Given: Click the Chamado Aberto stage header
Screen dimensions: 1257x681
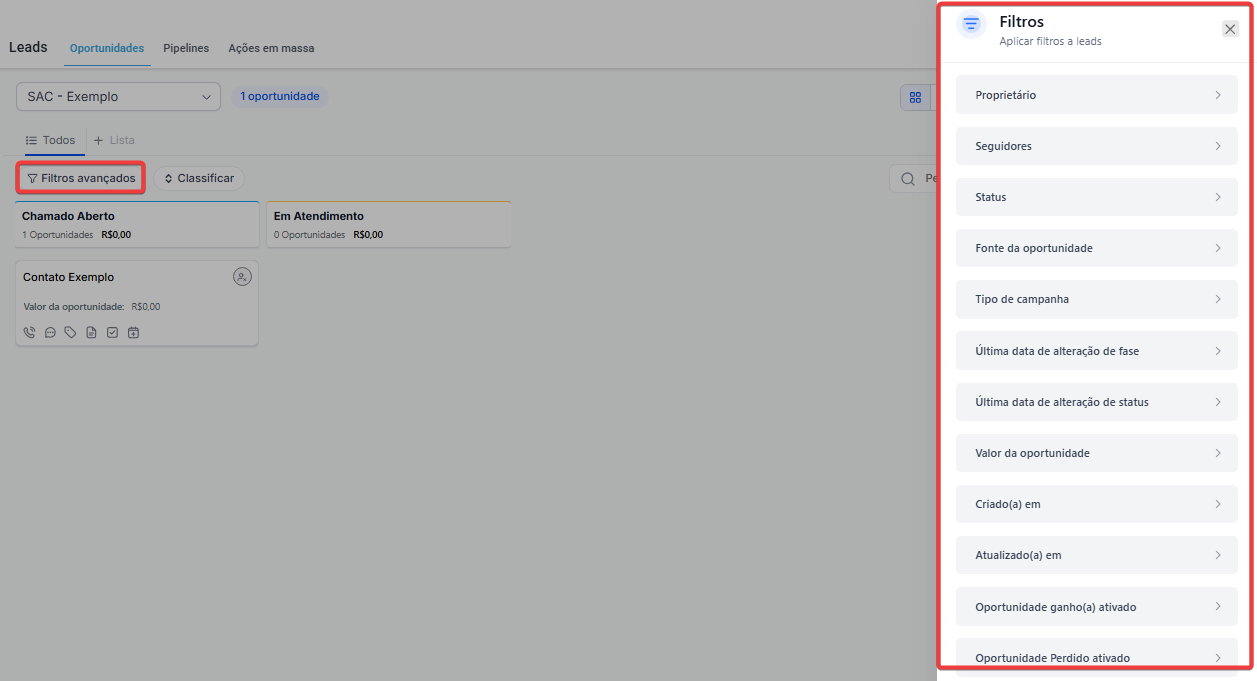Looking at the screenshot, I should click(x=137, y=225).
